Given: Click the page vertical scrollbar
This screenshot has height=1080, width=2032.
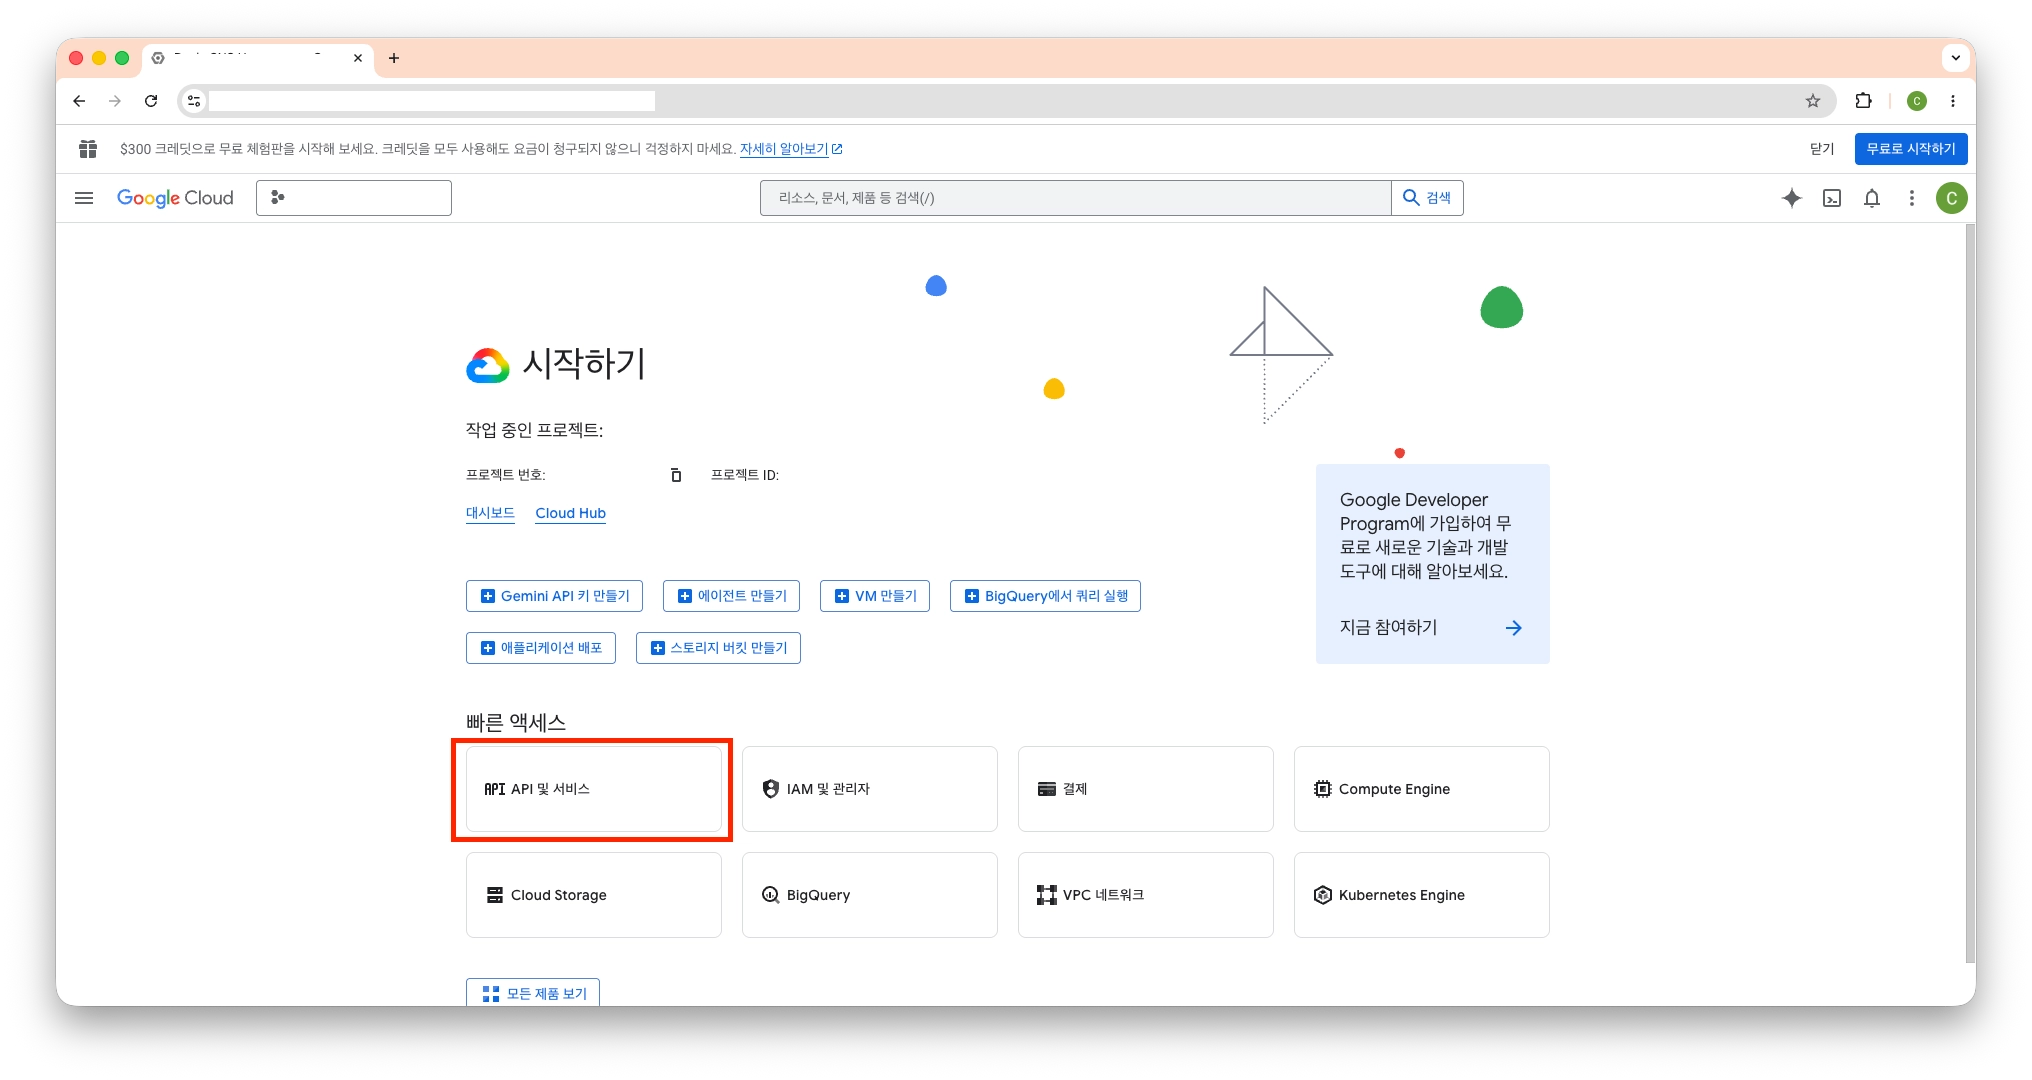Looking at the screenshot, I should pos(1970,593).
